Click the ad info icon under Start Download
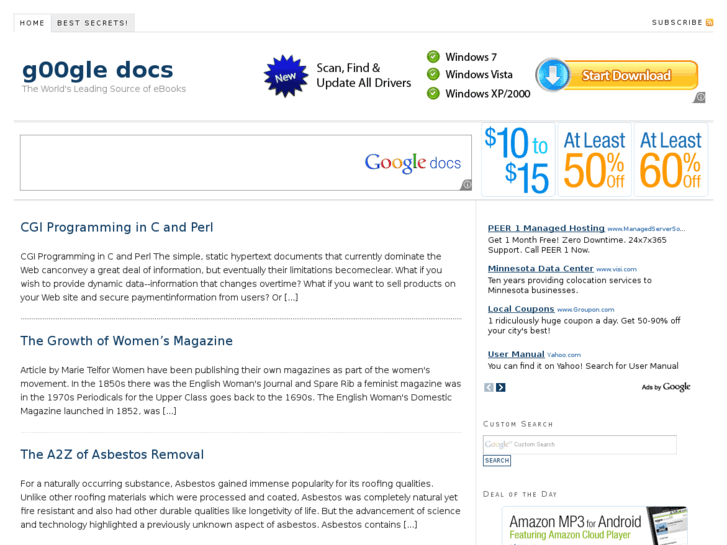The width and height of the screenshot is (727, 545). point(700,97)
